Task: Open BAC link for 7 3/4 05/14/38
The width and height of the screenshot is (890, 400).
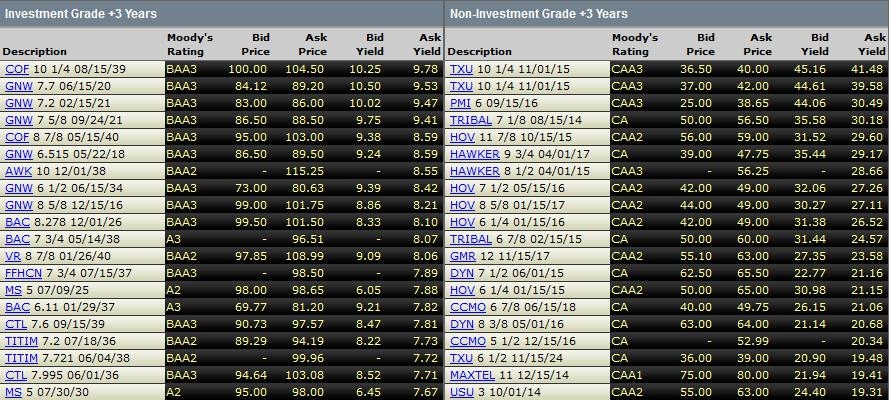Action: (17, 239)
